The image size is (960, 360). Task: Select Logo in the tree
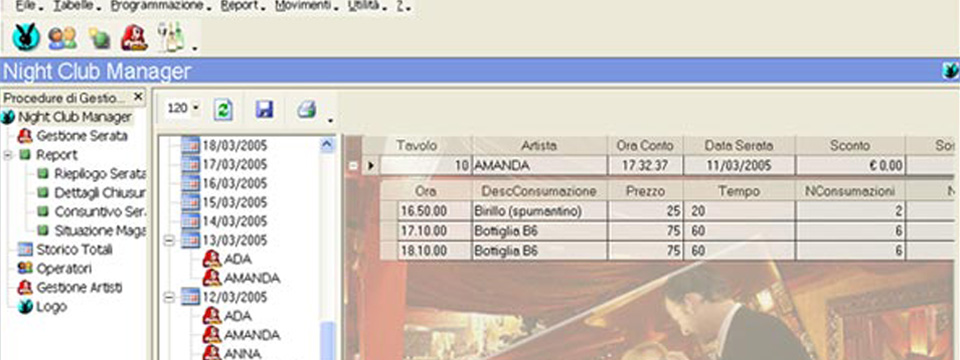click(x=51, y=307)
